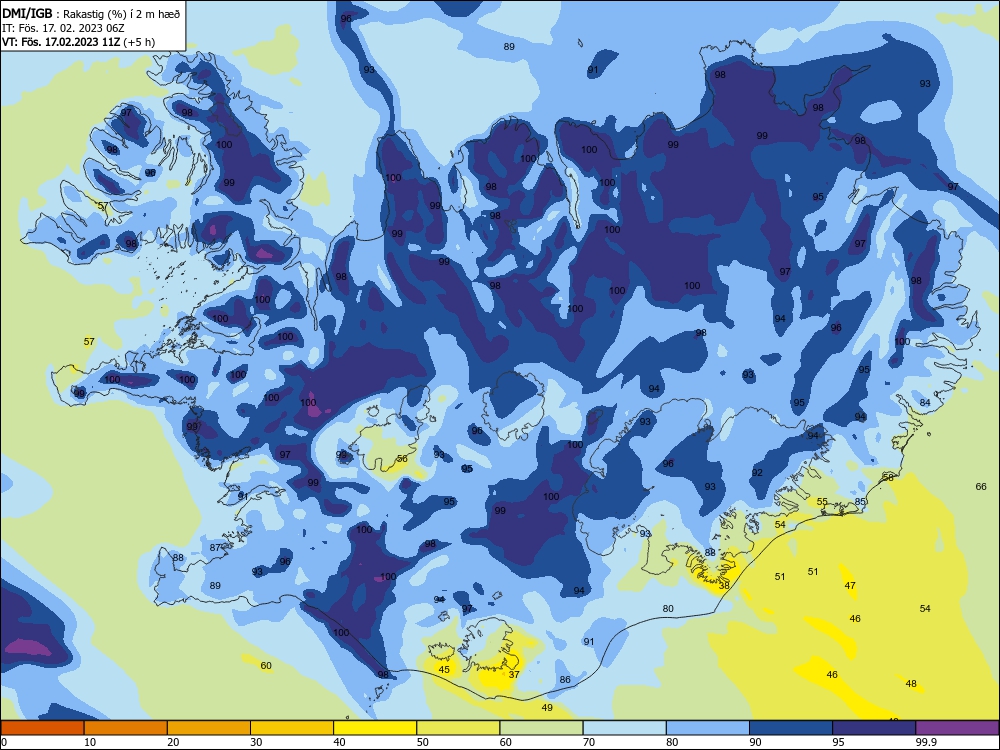The width and height of the screenshot is (1000, 750).
Task: Click the humidity value '45' on the map
Action: [444, 669]
